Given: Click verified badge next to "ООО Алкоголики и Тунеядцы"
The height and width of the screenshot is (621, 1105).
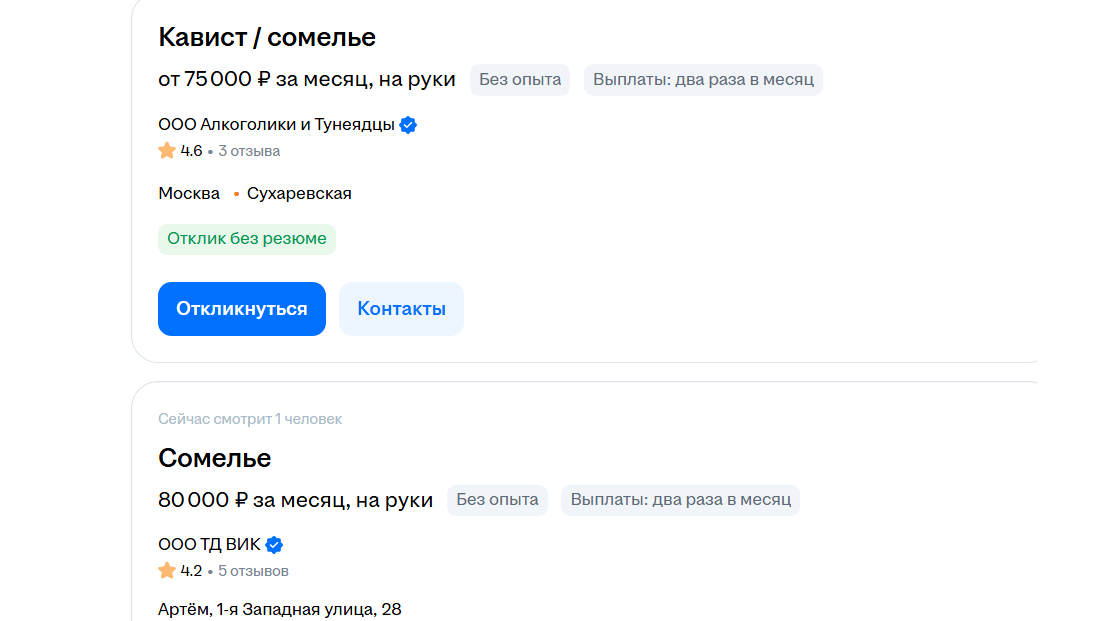Looking at the screenshot, I should pyautogui.click(x=408, y=125).
